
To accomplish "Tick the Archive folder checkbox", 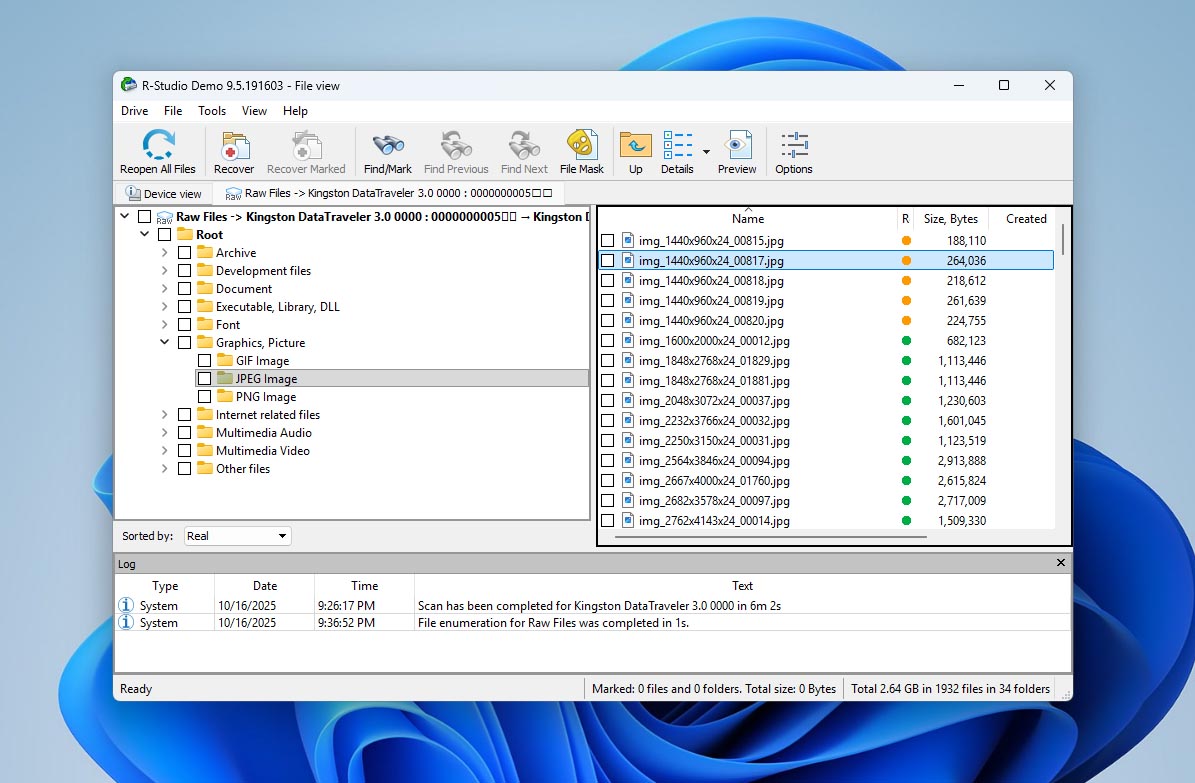I will click(x=184, y=253).
